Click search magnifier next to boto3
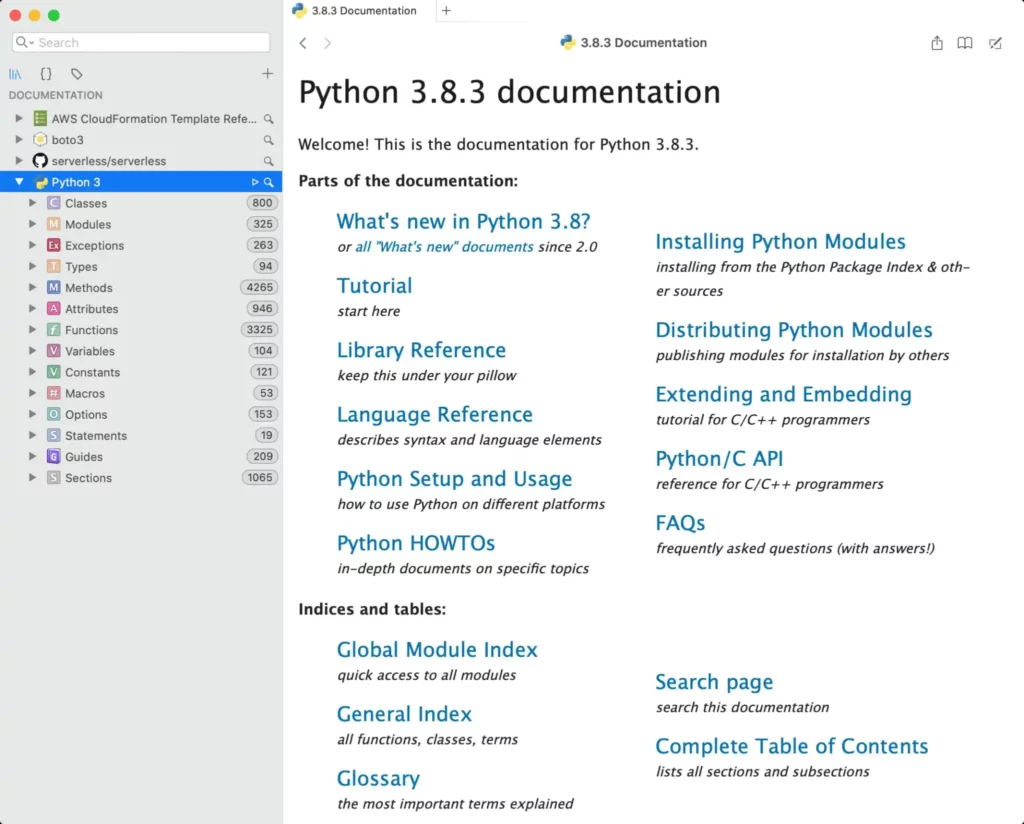Image resolution: width=1024 pixels, height=824 pixels. pos(268,140)
